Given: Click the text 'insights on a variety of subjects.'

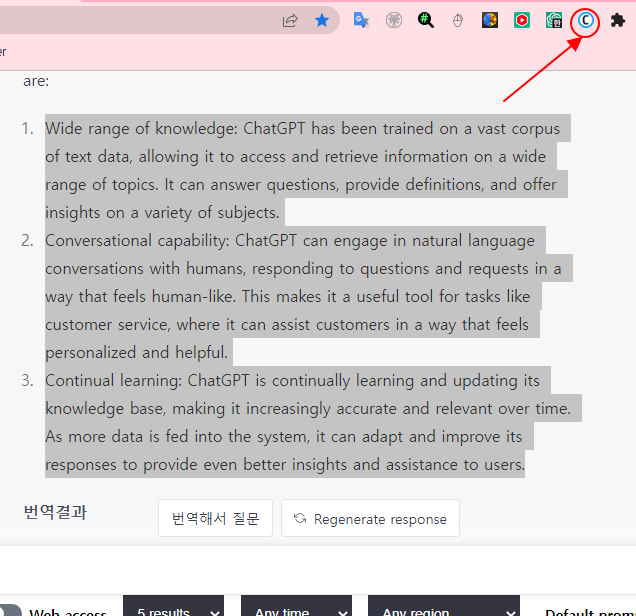Looking at the screenshot, I should point(162,212).
